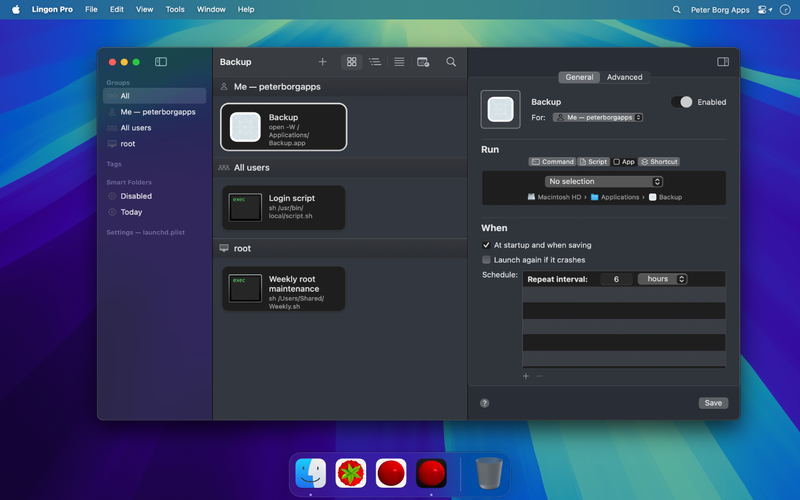This screenshot has height=500, width=800.
Task: Toggle the left sidebar icon
Action: (x=161, y=62)
